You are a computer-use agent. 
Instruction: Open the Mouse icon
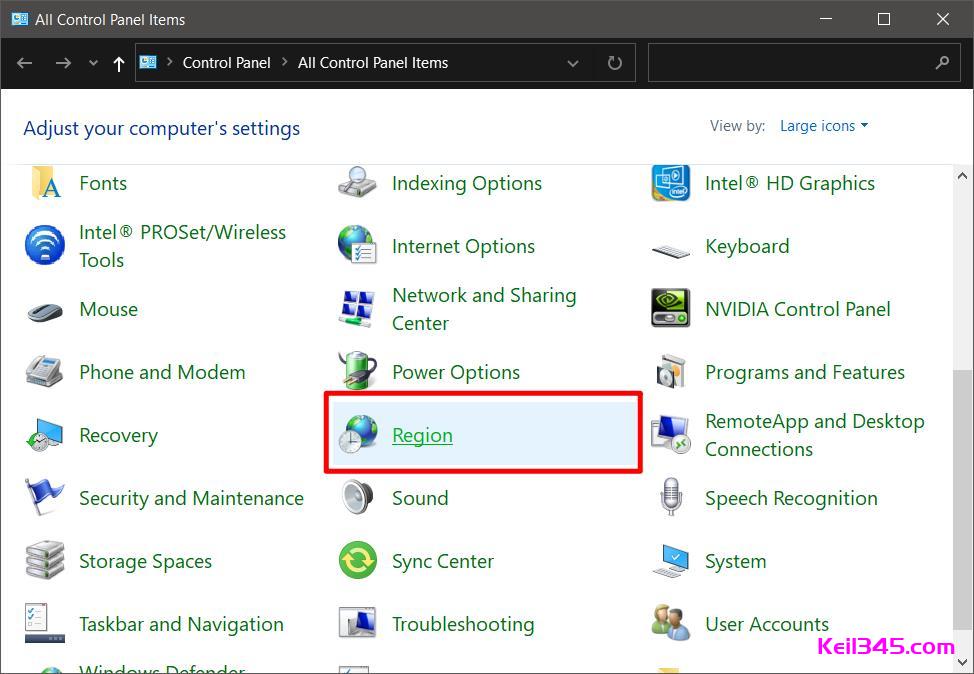click(44, 309)
